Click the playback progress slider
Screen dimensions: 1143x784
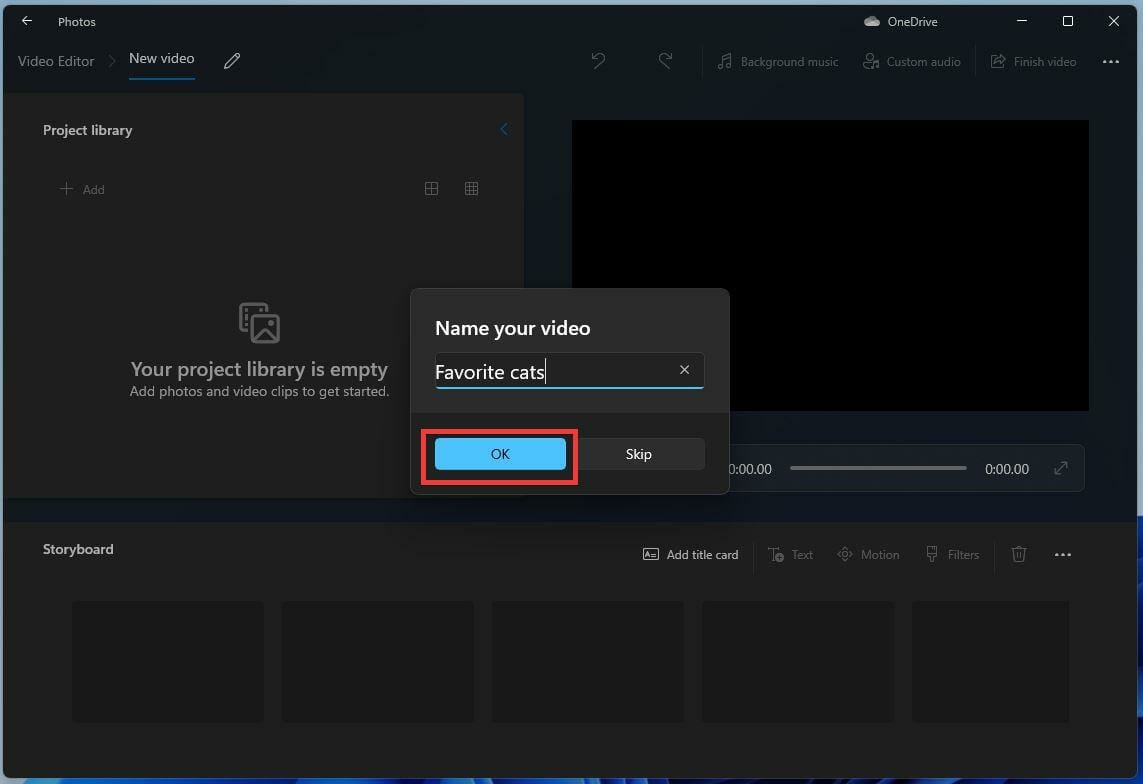[878, 468]
